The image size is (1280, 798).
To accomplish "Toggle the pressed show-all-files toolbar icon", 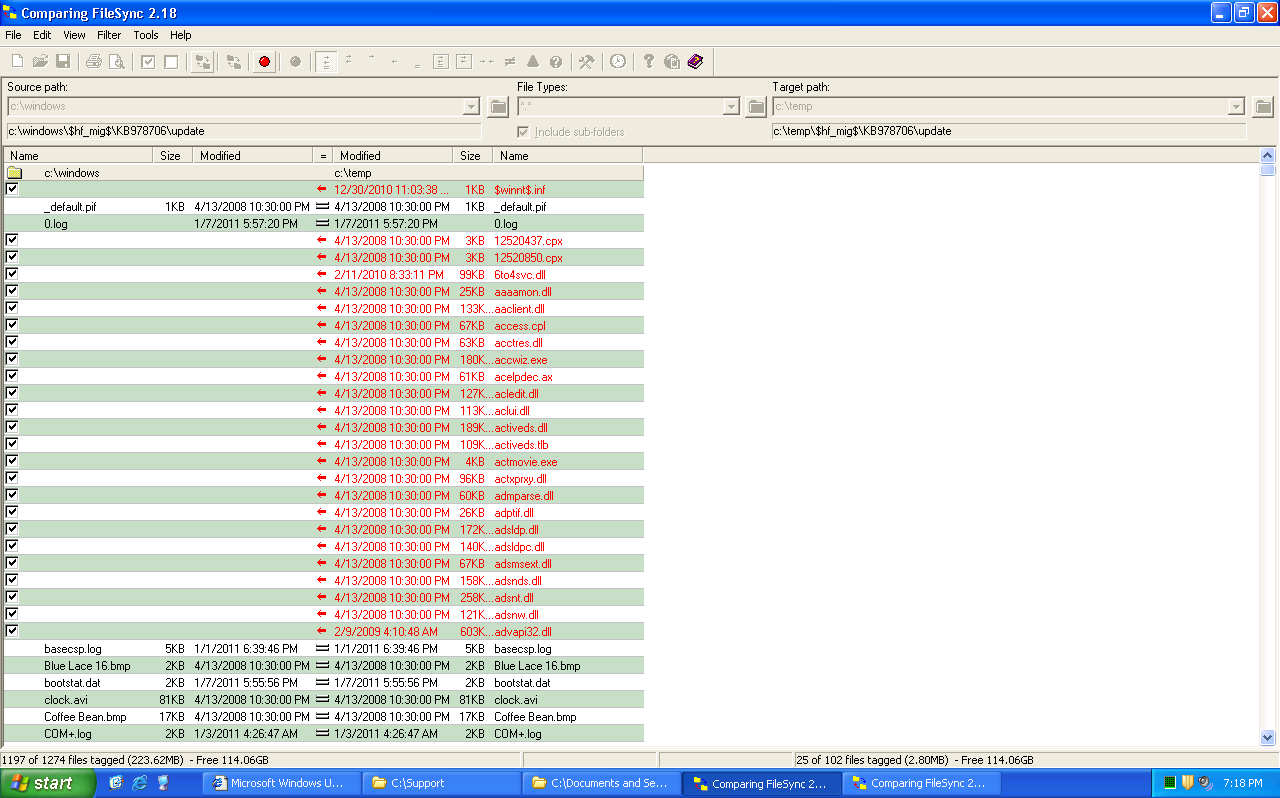I will coord(326,62).
